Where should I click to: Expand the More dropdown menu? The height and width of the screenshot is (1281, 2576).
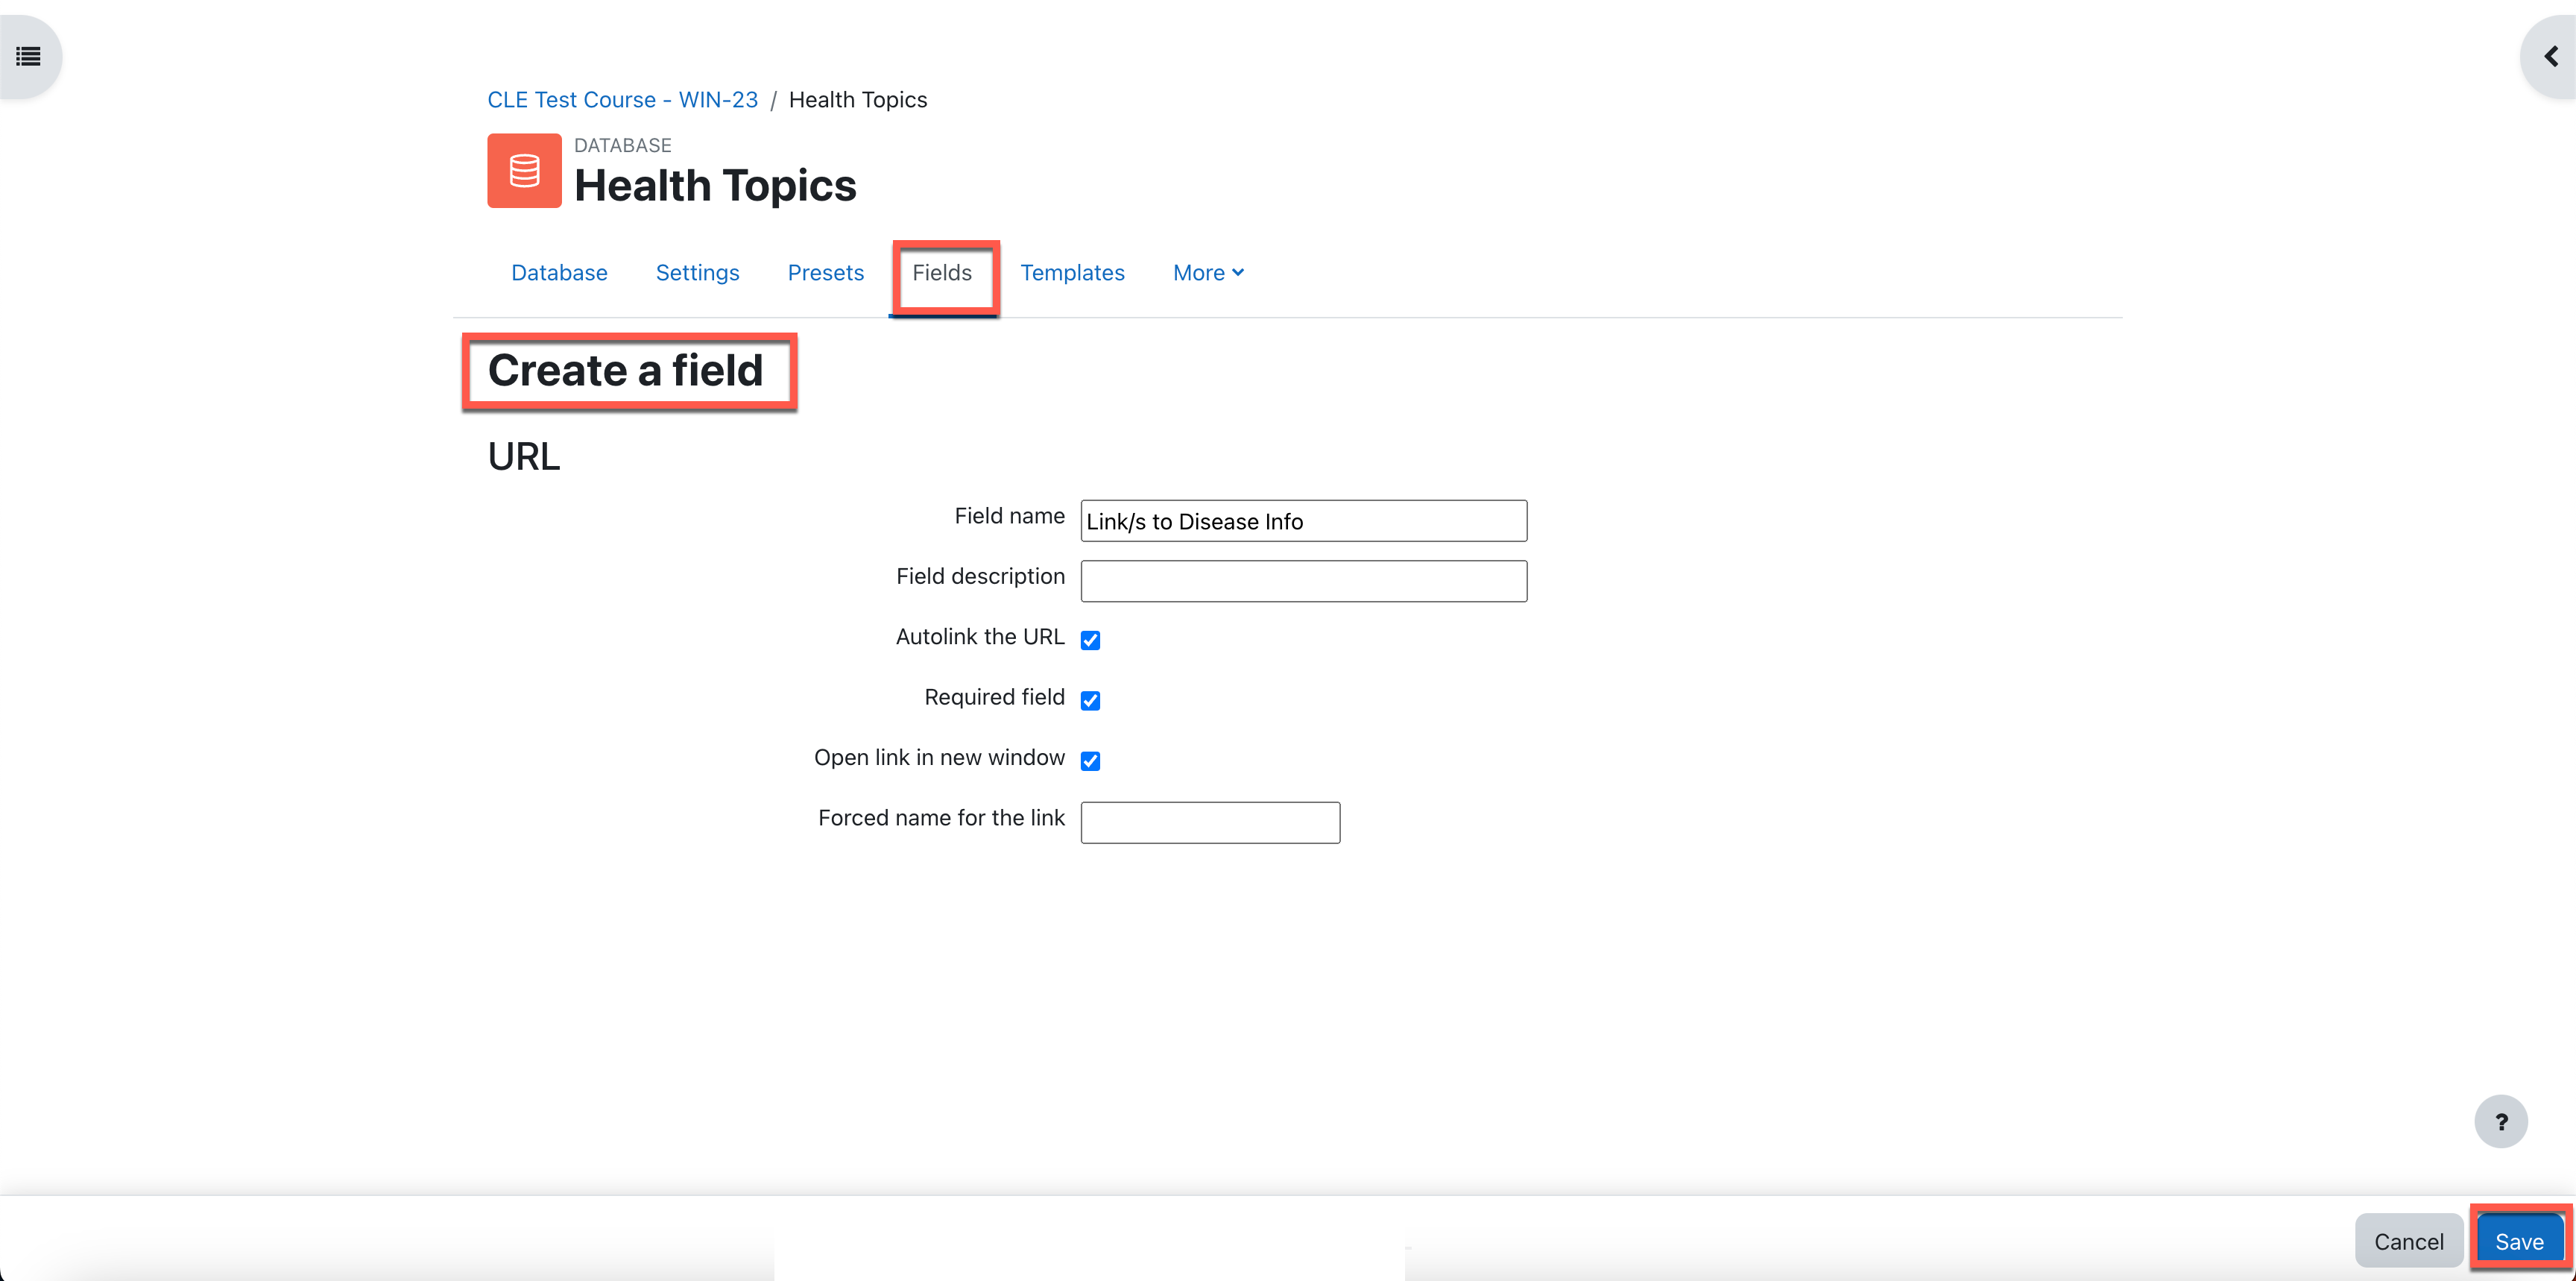(x=1208, y=273)
